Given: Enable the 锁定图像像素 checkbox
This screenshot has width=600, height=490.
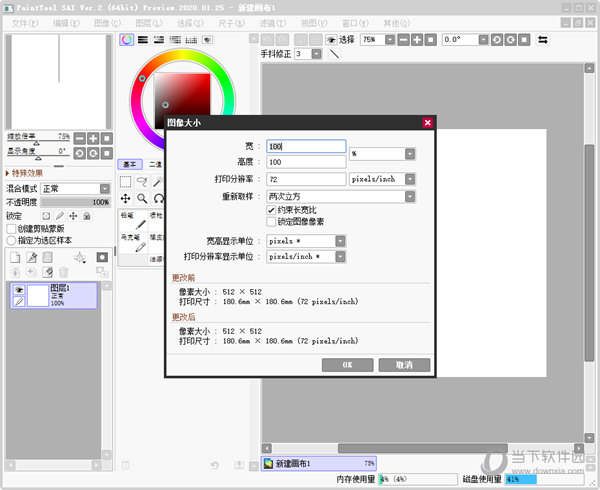Looking at the screenshot, I should point(272,222).
